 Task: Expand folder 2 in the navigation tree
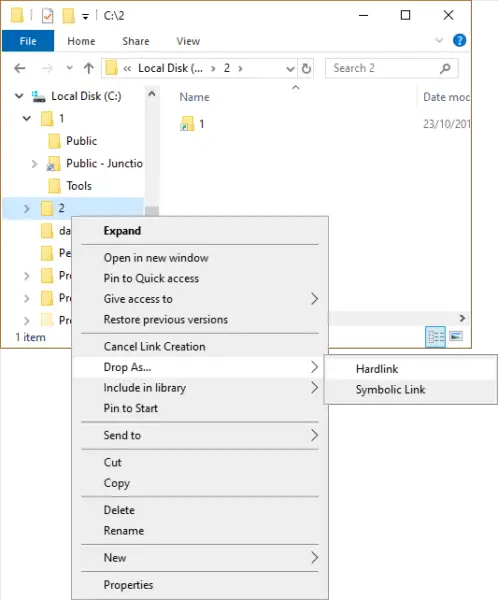pyautogui.click(x=26, y=209)
